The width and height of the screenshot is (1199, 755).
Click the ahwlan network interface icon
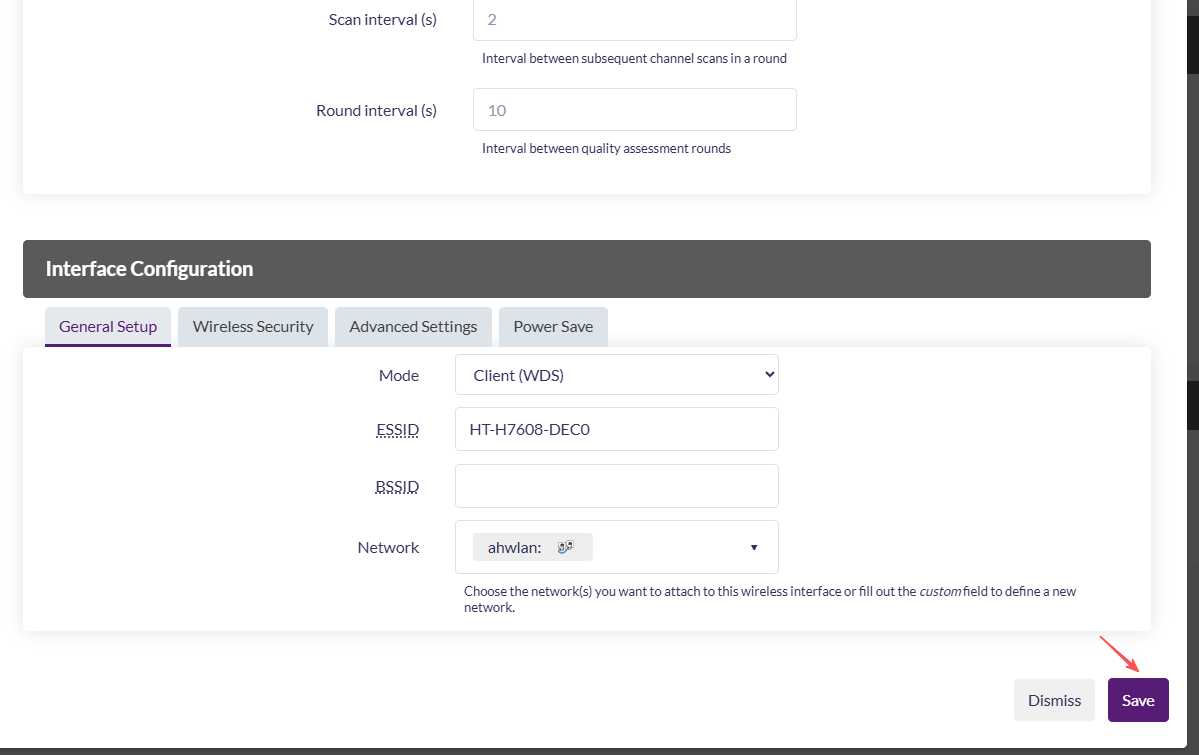coord(565,547)
